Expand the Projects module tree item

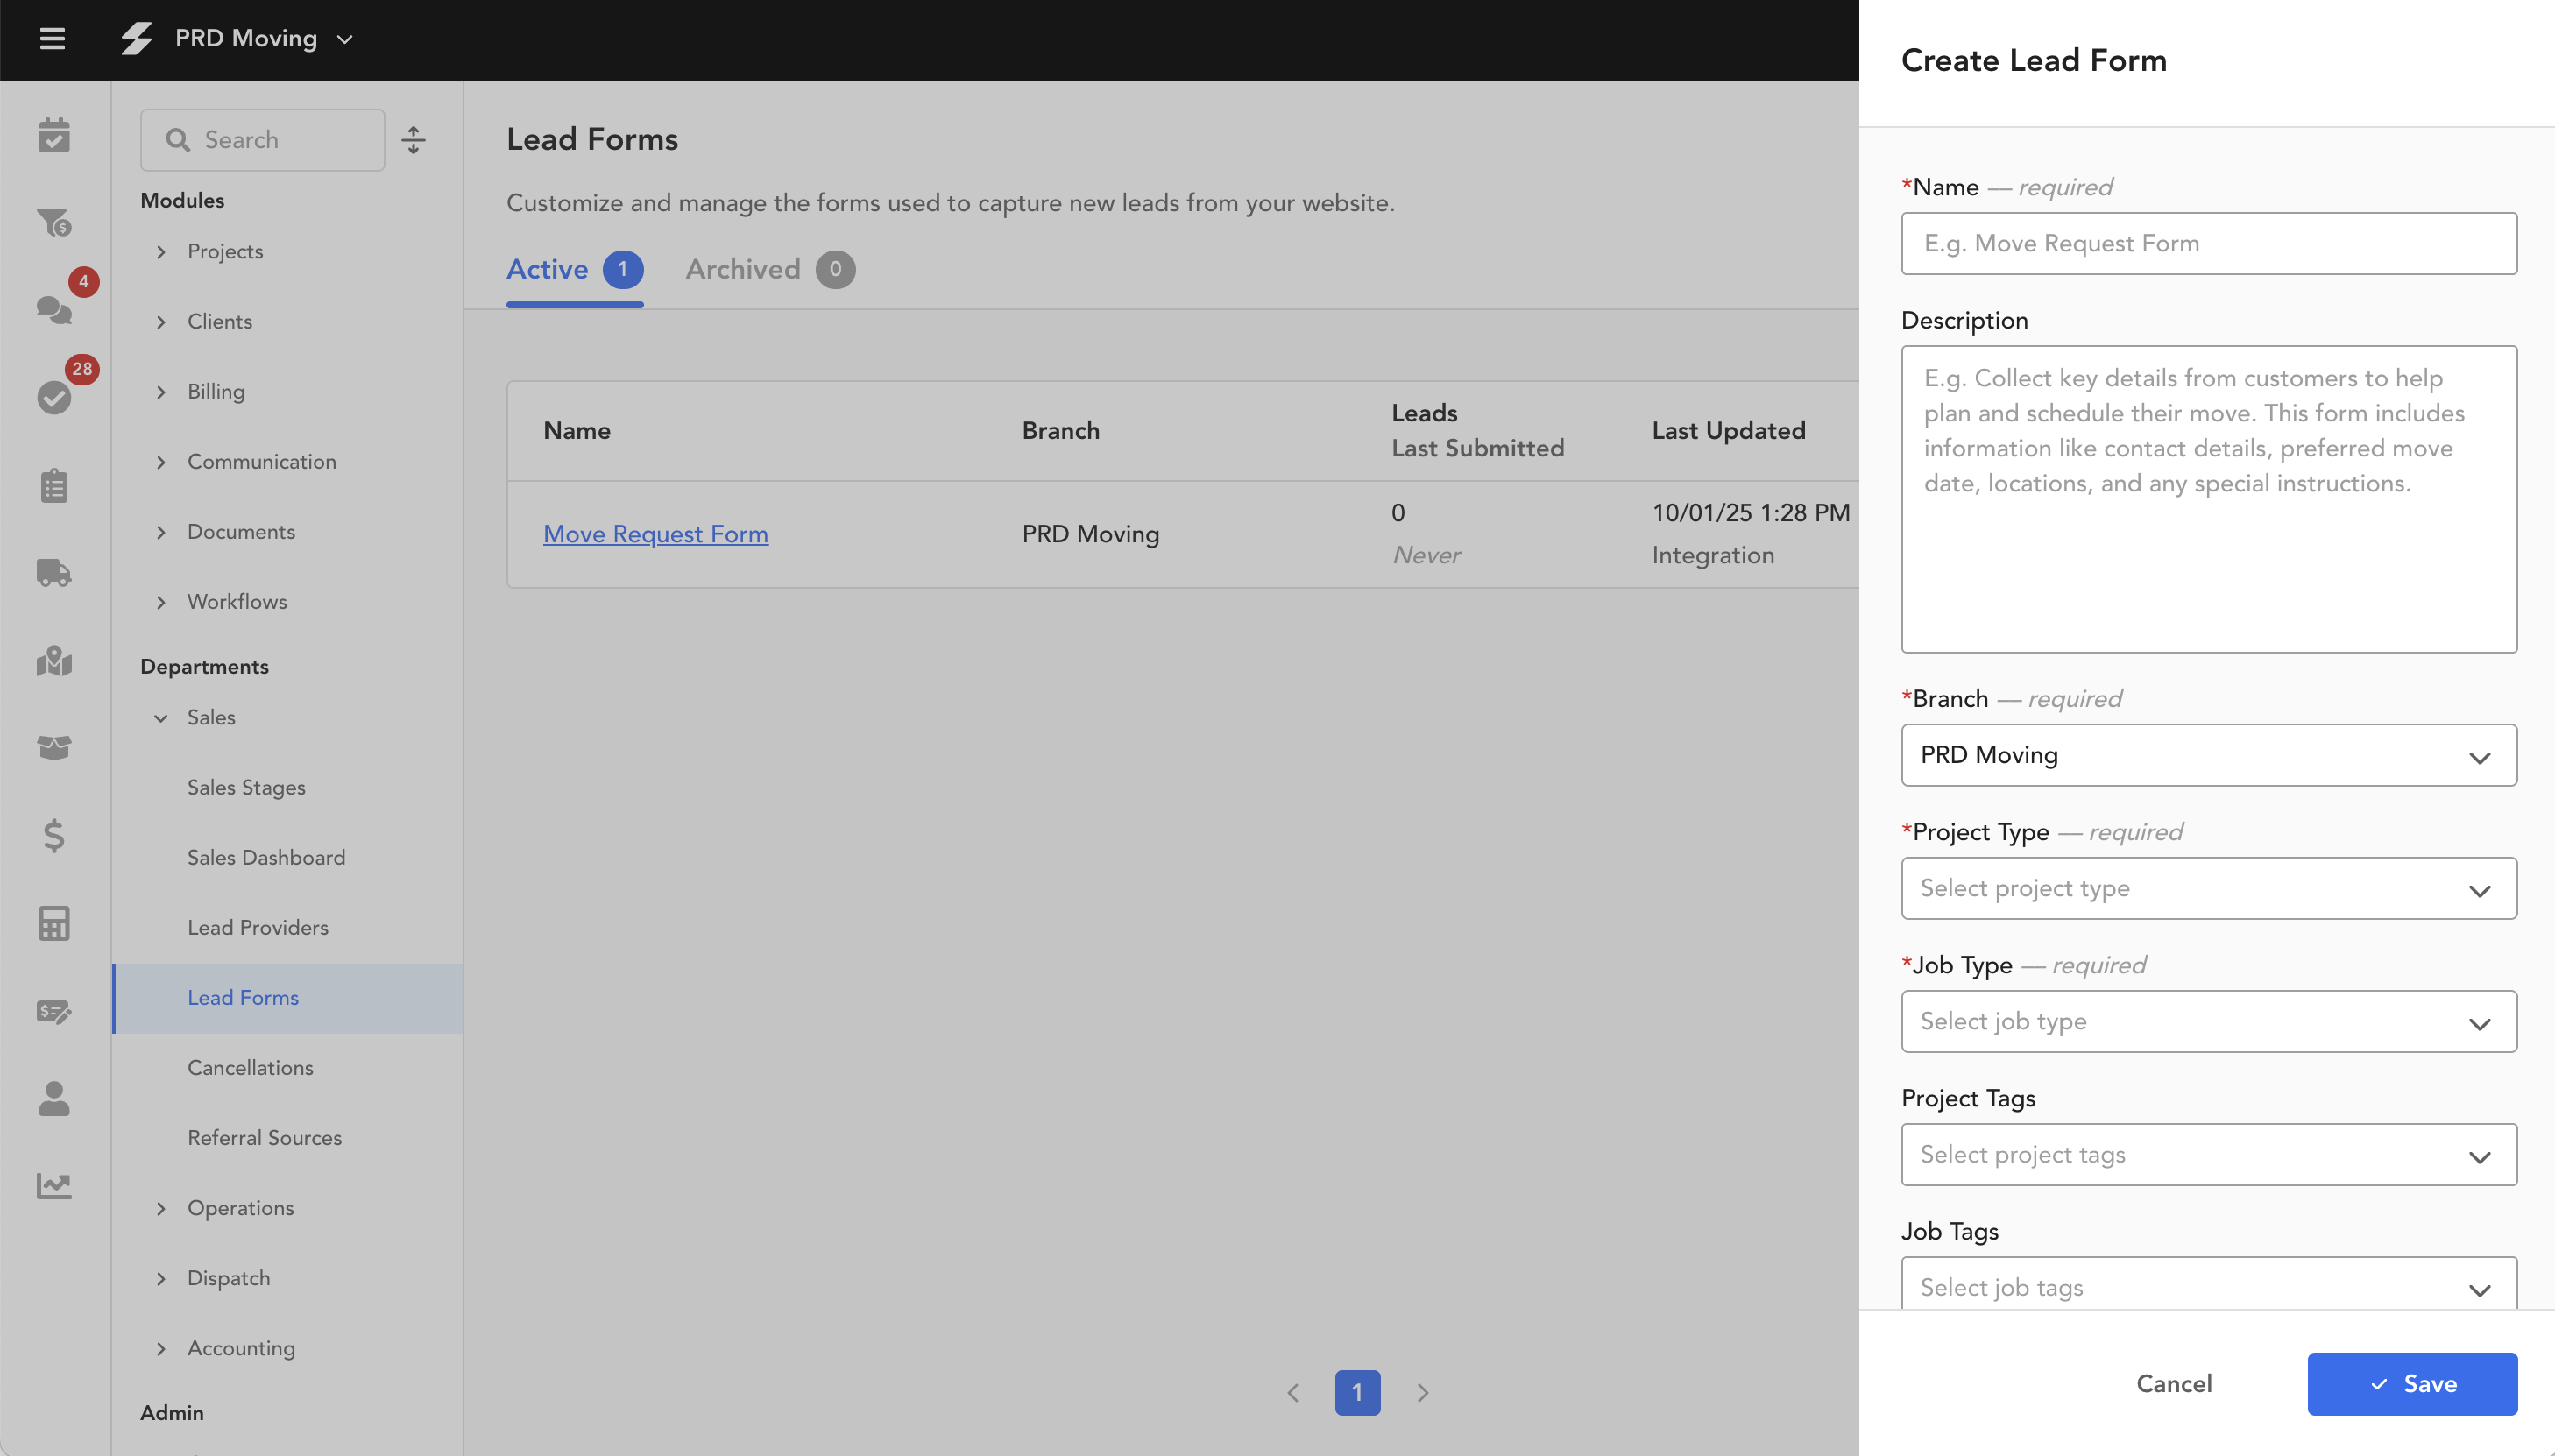tap(161, 252)
